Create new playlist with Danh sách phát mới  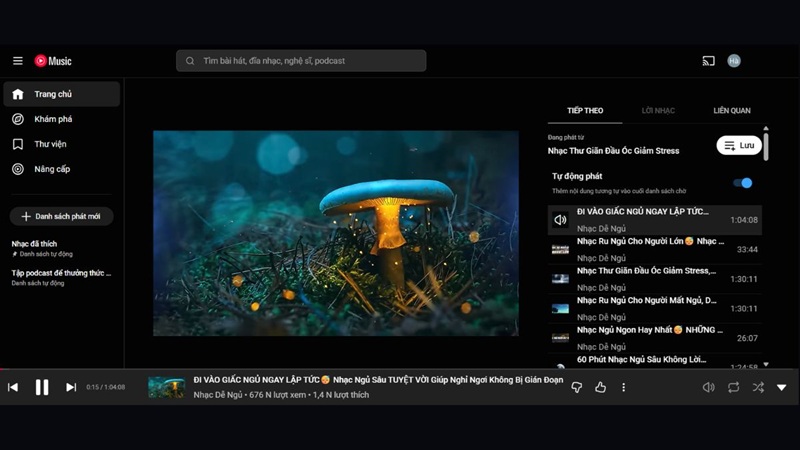pyautogui.click(x=61, y=216)
